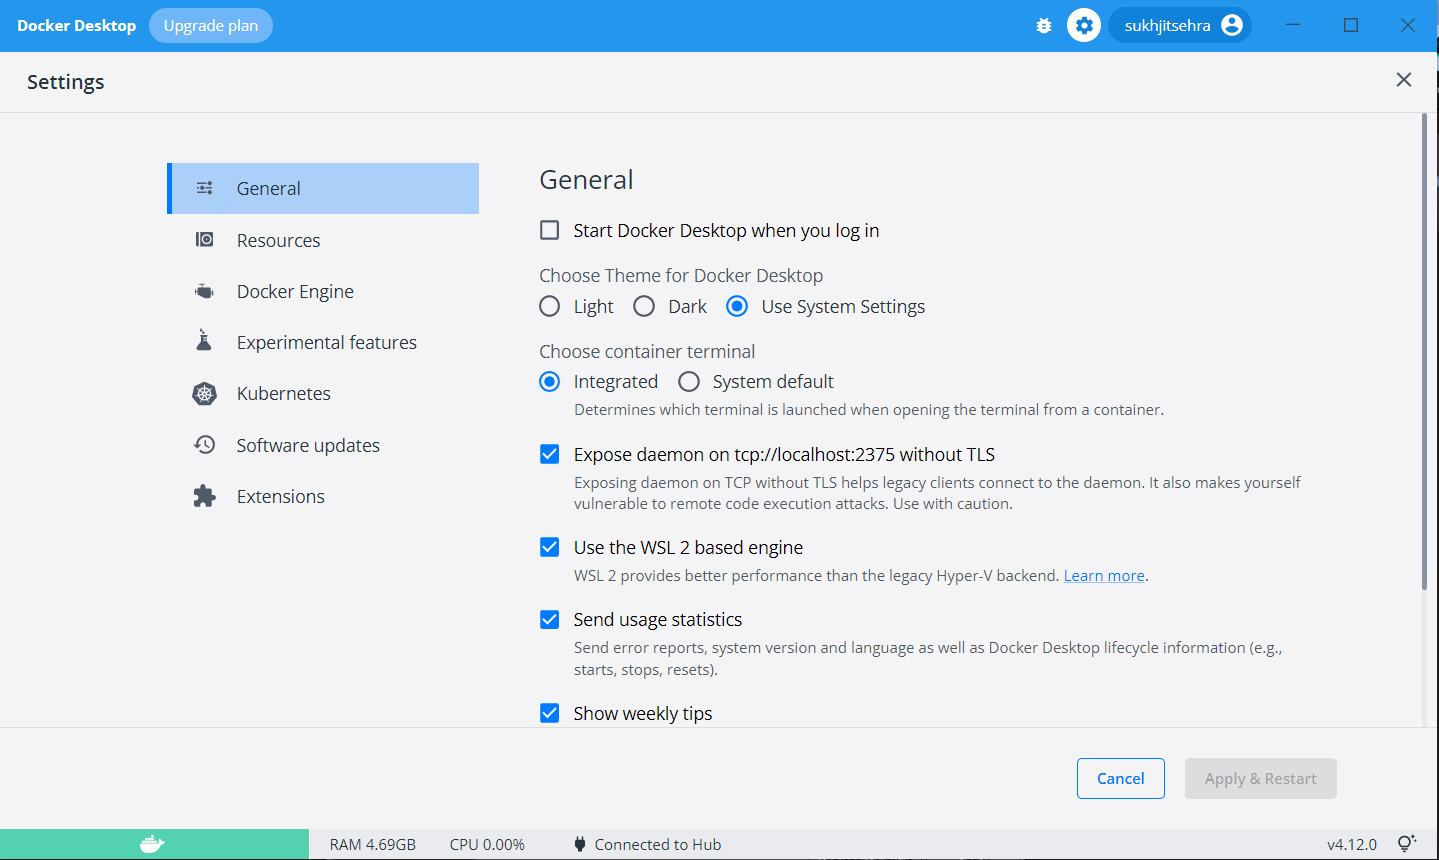Select the Kubernetes wheel icon in the sidebar
1439x860 pixels.
(x=204, y=393)
